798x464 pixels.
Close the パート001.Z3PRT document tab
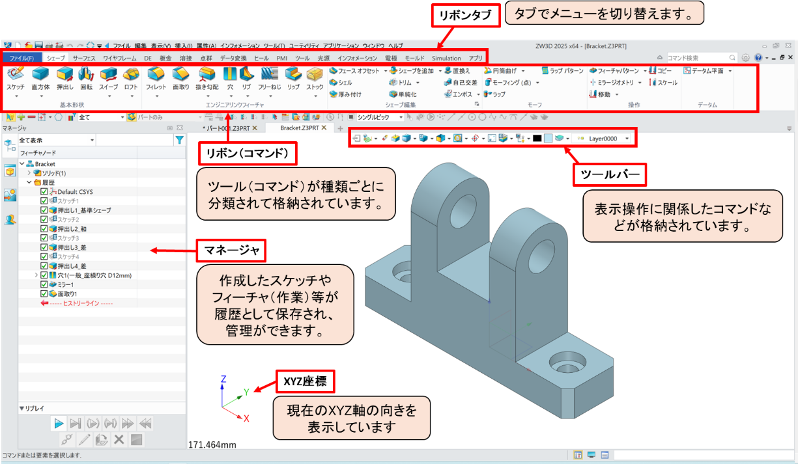tap(255, 128)
